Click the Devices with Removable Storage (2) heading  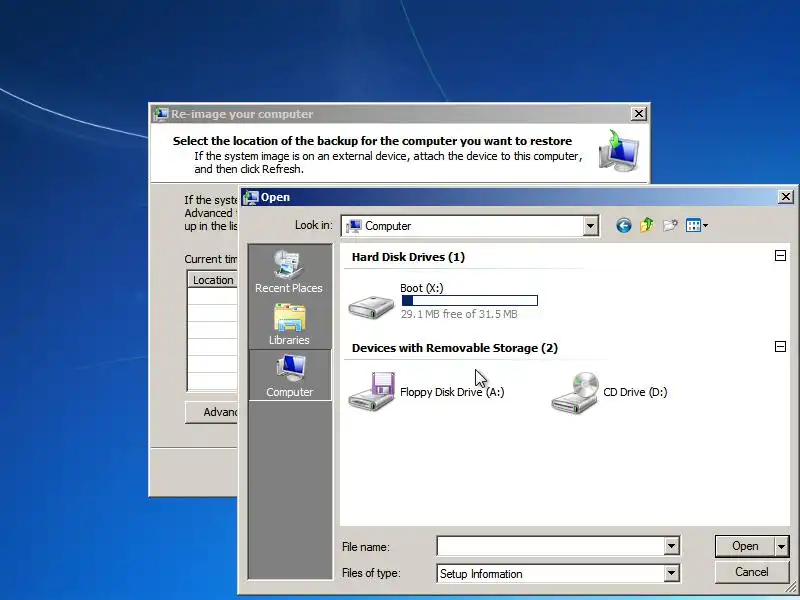[x=455, y=348]
